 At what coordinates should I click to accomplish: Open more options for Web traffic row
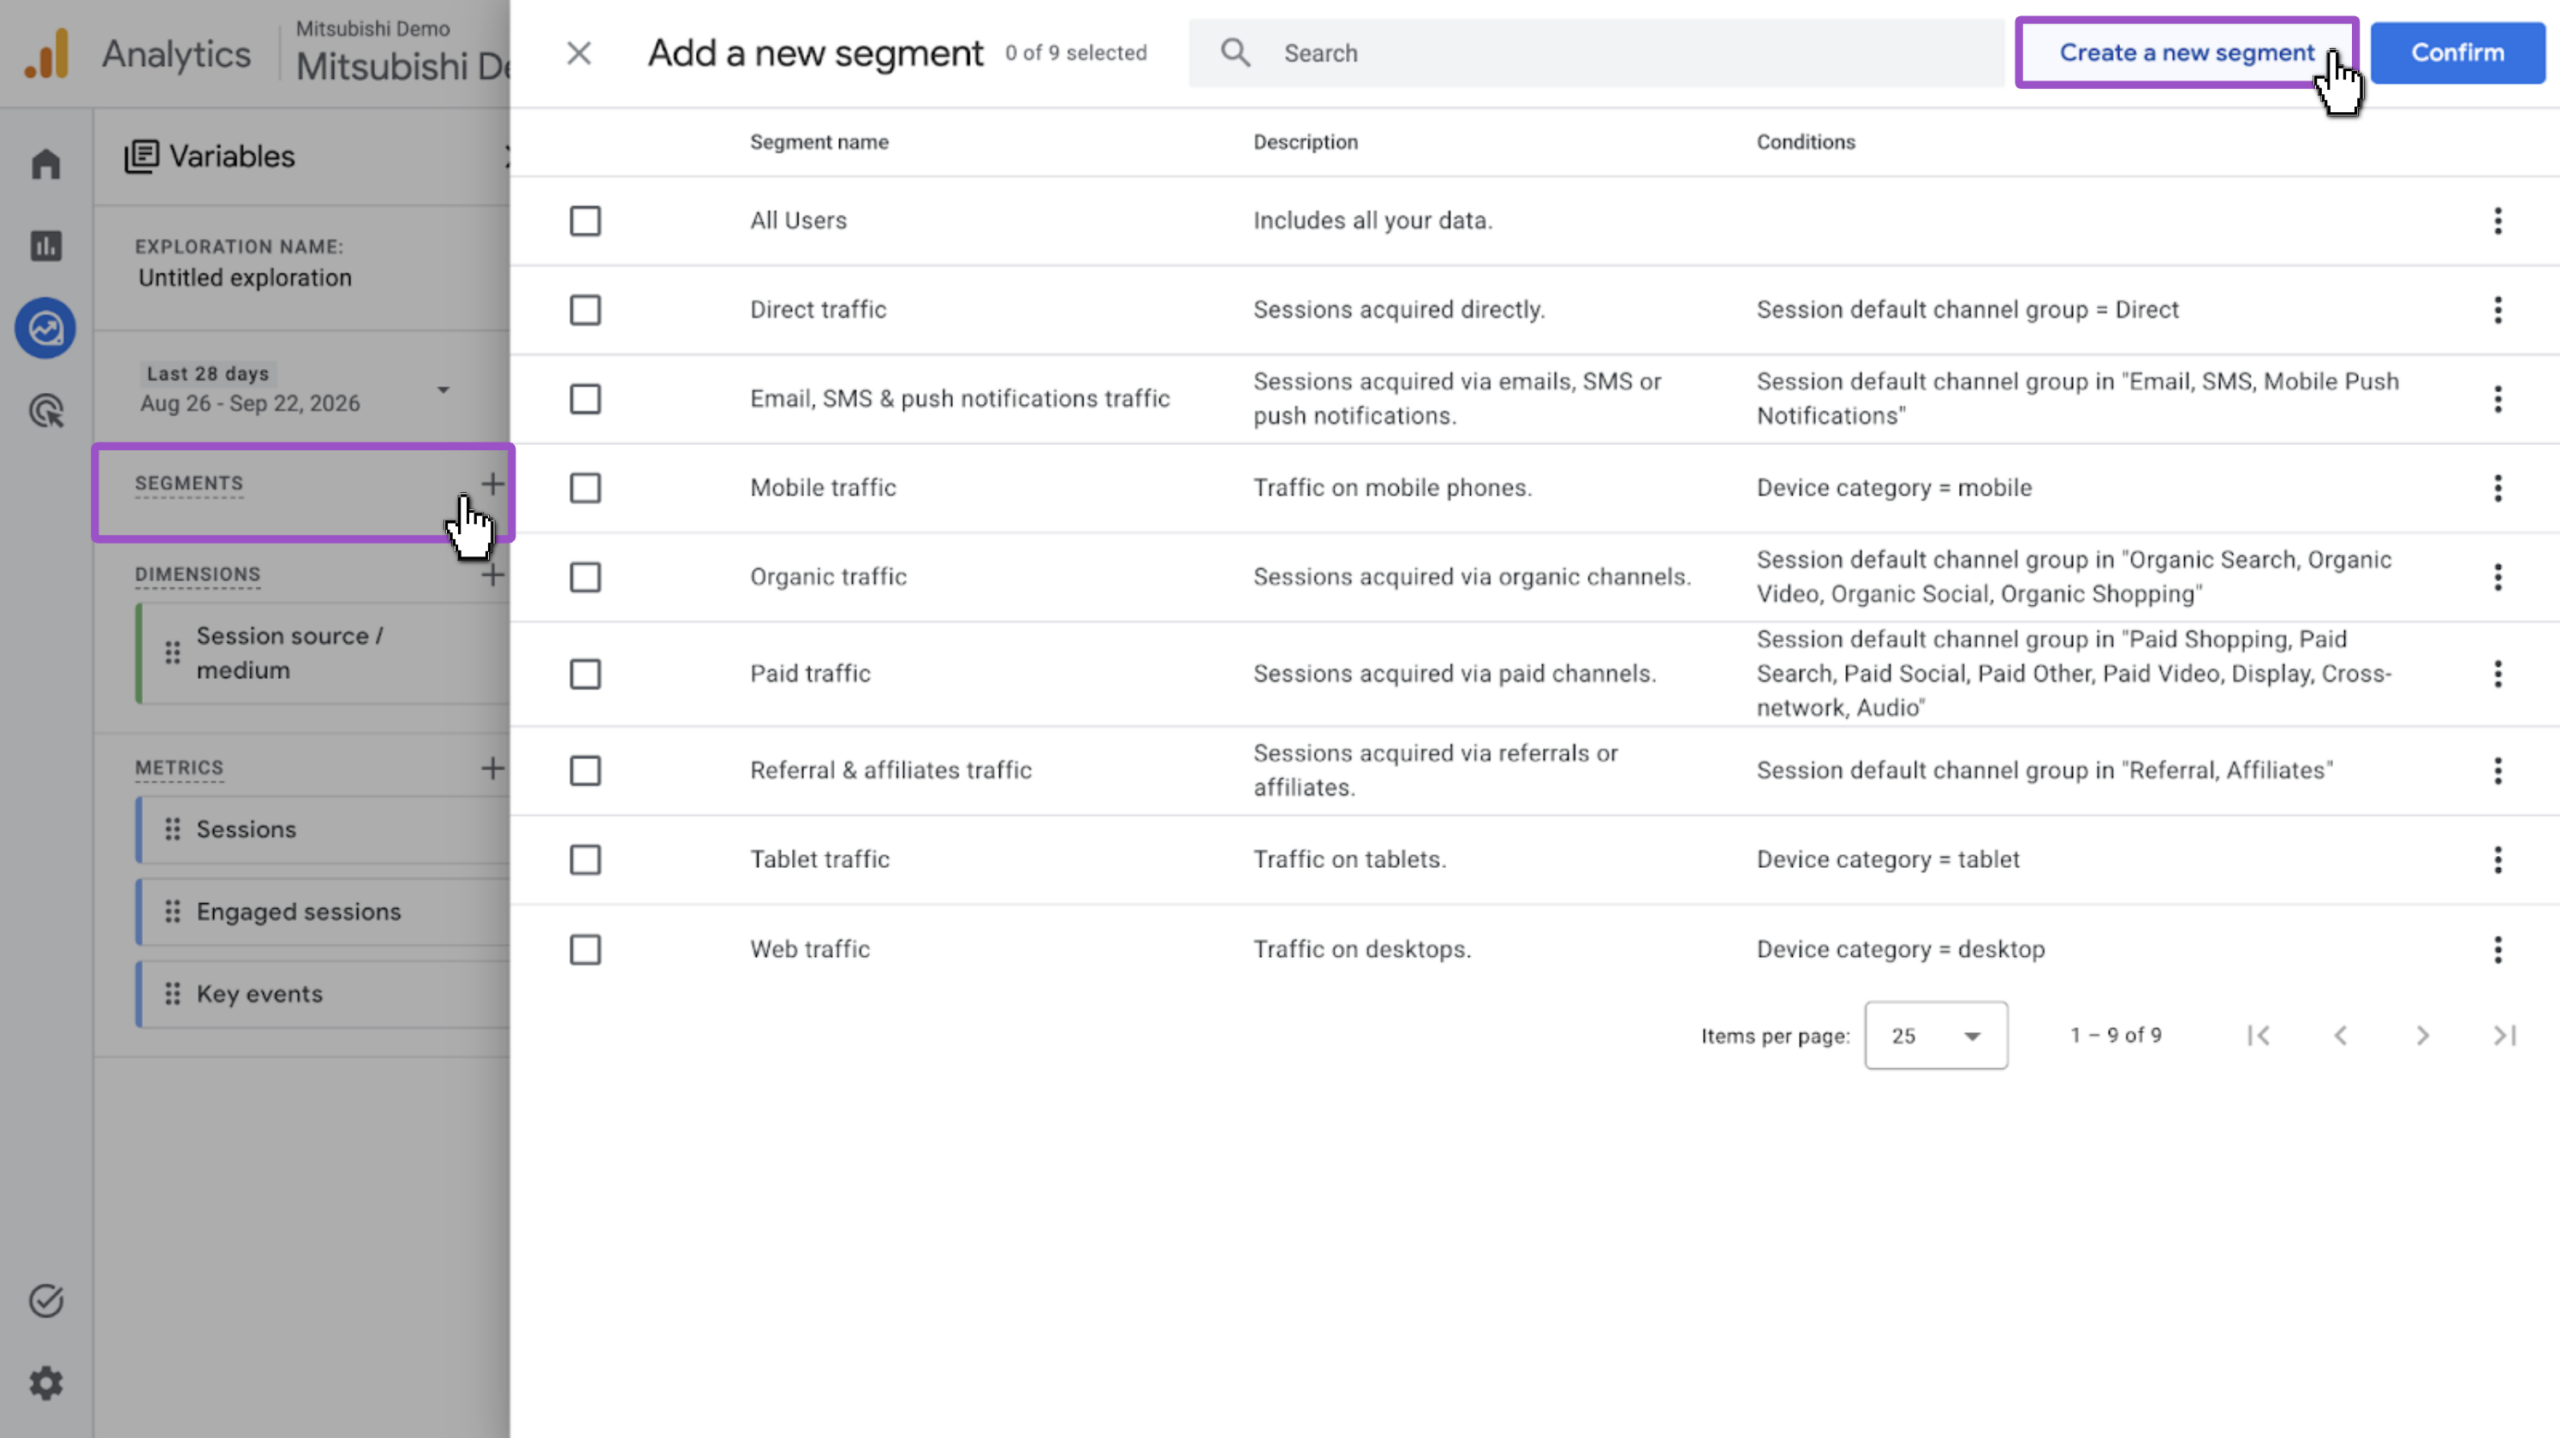2498,949
